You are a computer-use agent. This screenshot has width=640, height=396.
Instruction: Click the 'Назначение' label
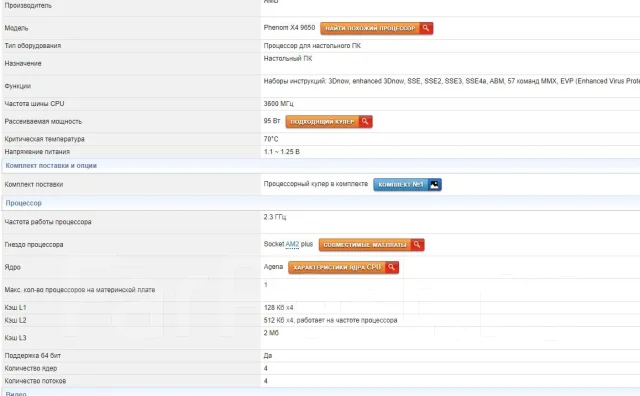[23, 63]
